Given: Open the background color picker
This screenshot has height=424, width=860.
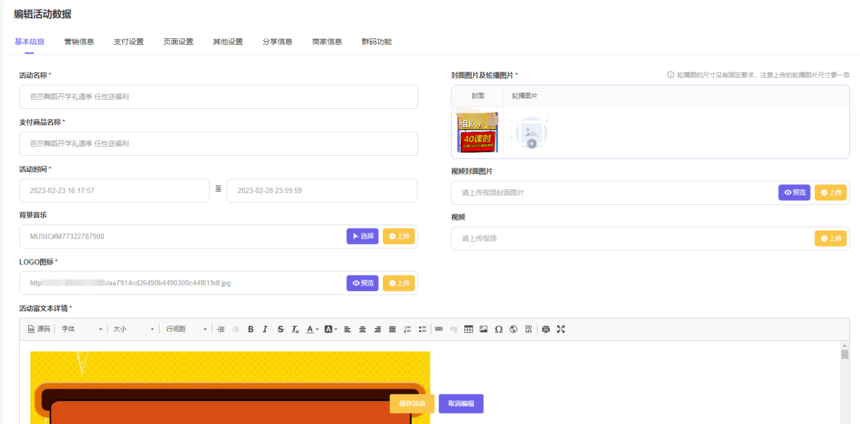Looking at the screenshot, I should tap(330, 329).
